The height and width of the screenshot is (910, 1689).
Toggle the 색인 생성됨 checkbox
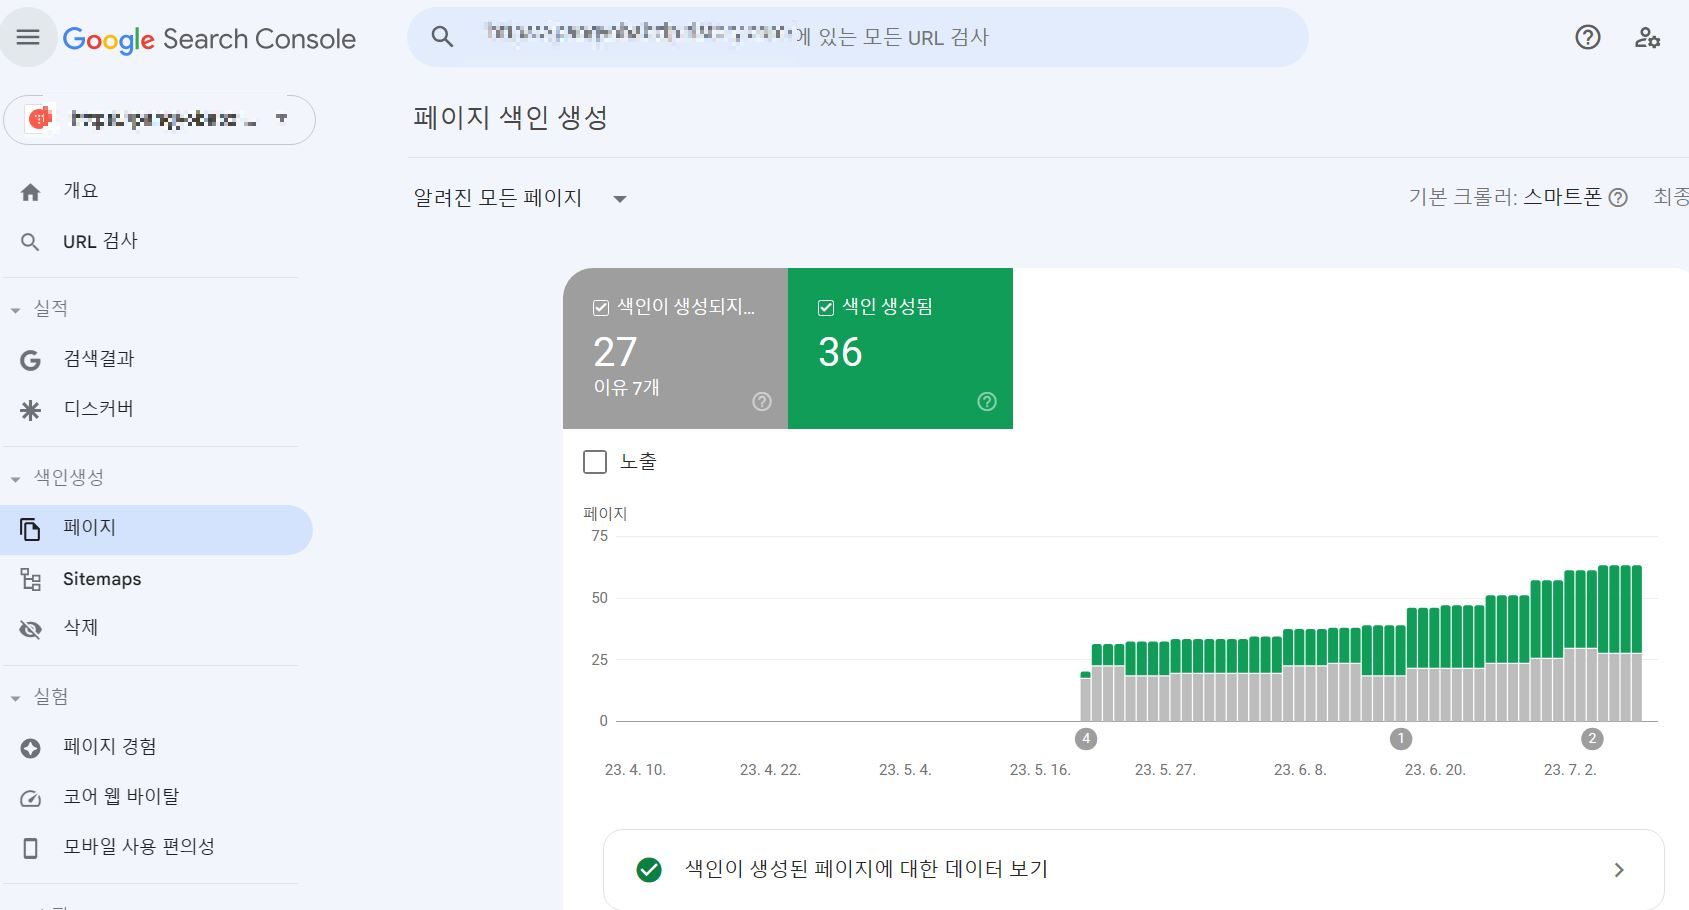826,308
